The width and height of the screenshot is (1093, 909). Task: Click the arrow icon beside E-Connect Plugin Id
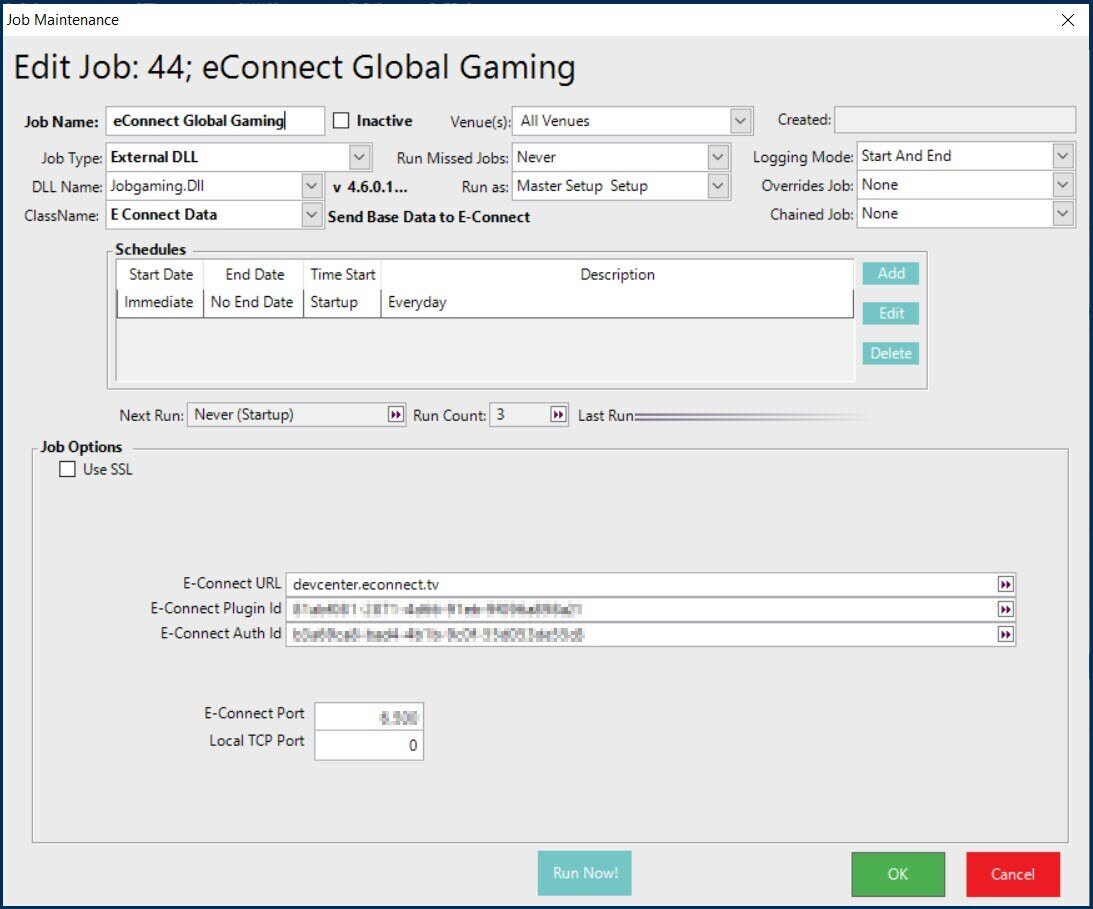tap(1004, 609)
